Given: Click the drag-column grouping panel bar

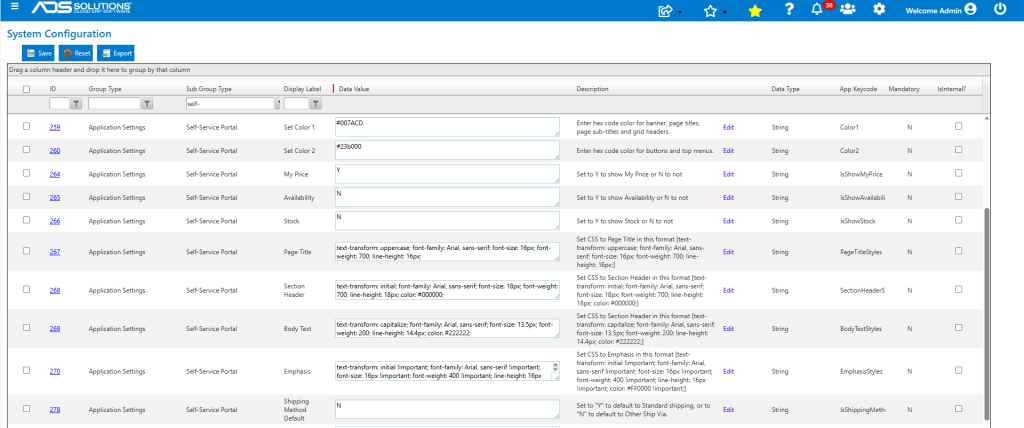Looking at the screenshot, I should pyautogui.click(x=499, y=69).
